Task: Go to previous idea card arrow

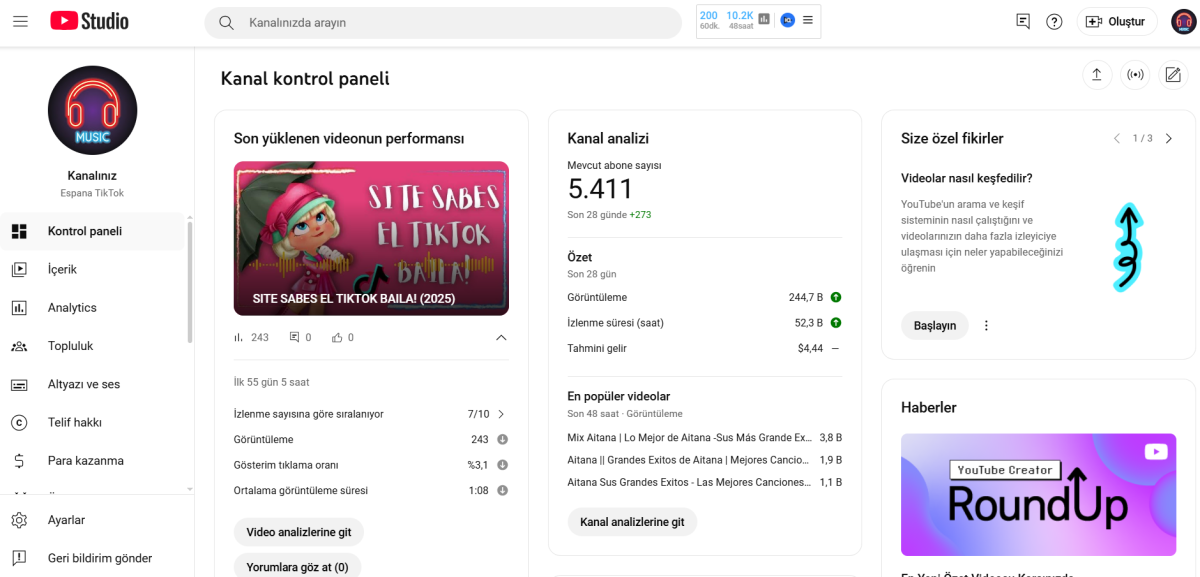Action: pyautogui.click(x=1117, y=139)
